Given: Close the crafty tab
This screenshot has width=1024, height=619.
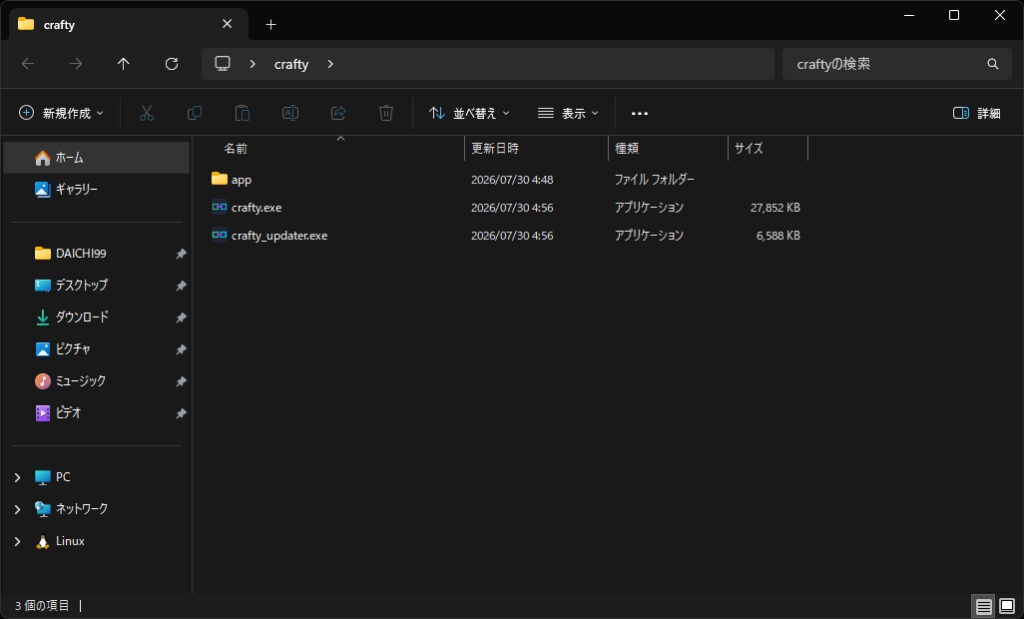Looking at the screenshot, I should (x=227, y=24).
